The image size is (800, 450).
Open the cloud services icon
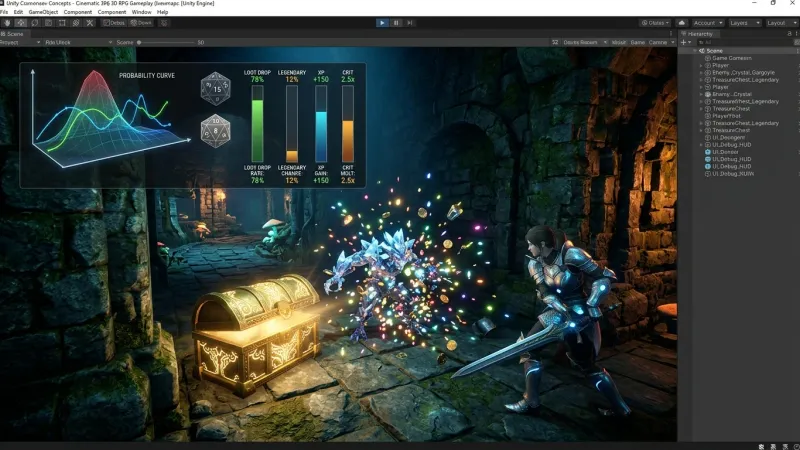(681, 23)
